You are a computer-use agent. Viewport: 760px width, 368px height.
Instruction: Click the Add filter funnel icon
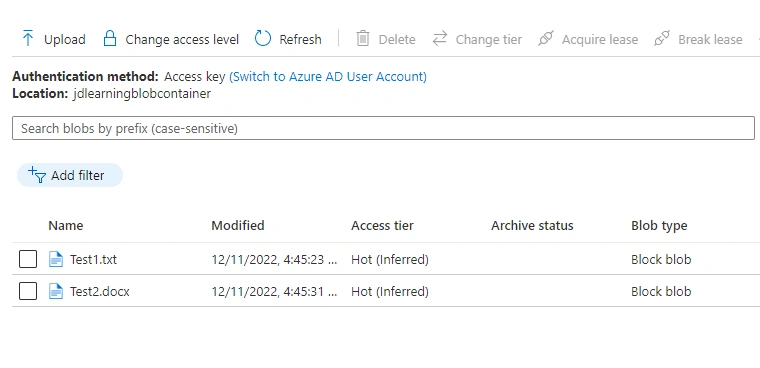[37, 175]
